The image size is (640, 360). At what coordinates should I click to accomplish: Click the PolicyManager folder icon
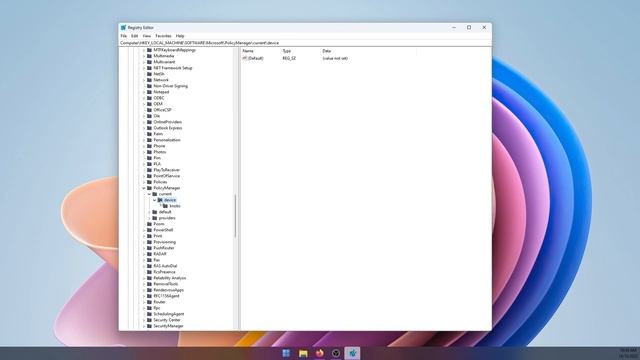coord(149,188)
